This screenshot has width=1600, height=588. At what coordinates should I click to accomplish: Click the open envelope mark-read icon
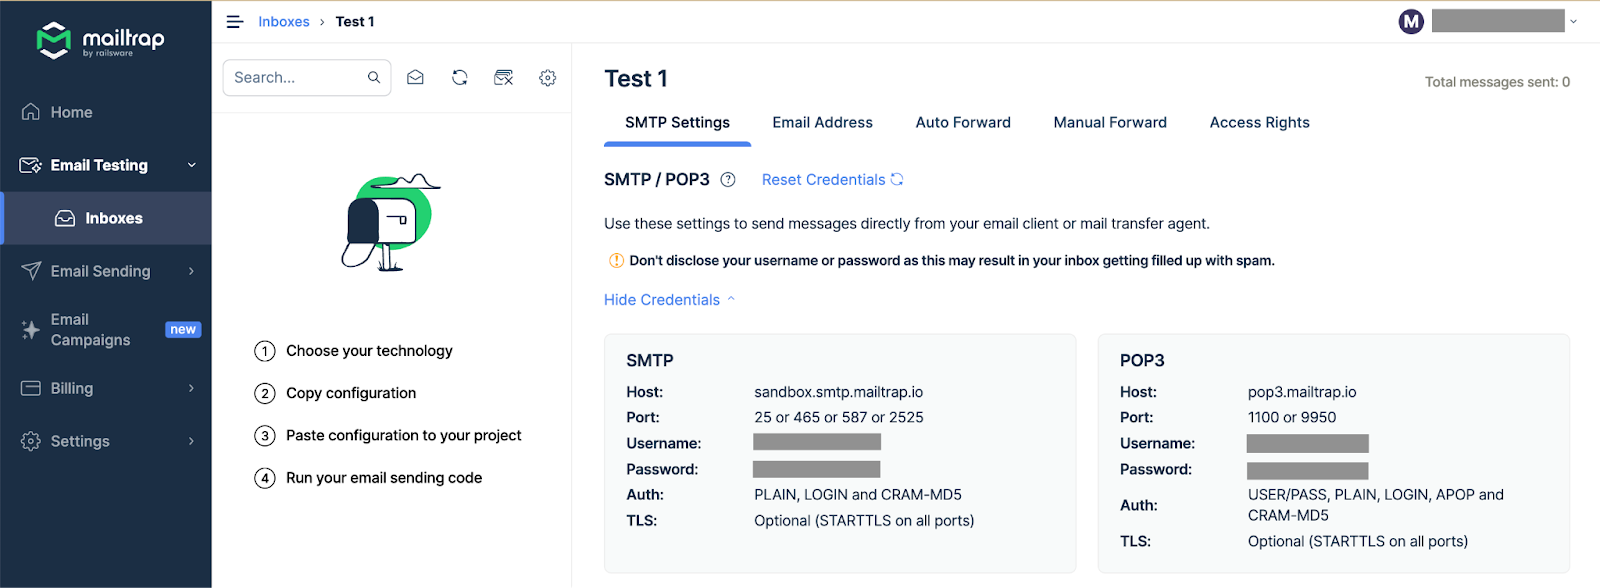(415, 78)
